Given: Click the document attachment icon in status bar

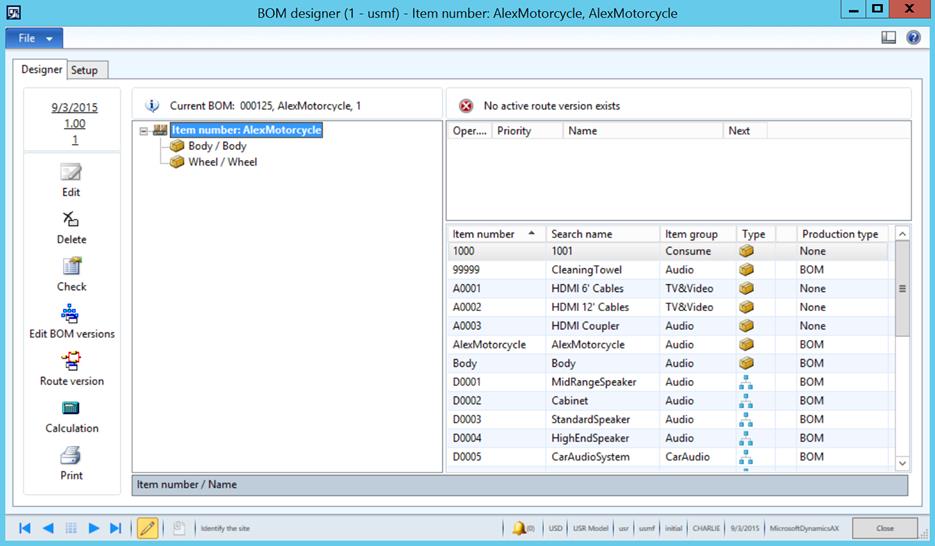Looking at the screenshot, I should [x=178, y=528].
